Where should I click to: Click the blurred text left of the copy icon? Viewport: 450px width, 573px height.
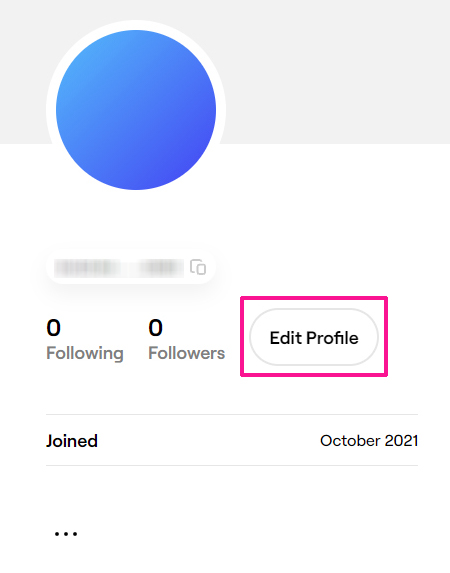click(119, 268)
